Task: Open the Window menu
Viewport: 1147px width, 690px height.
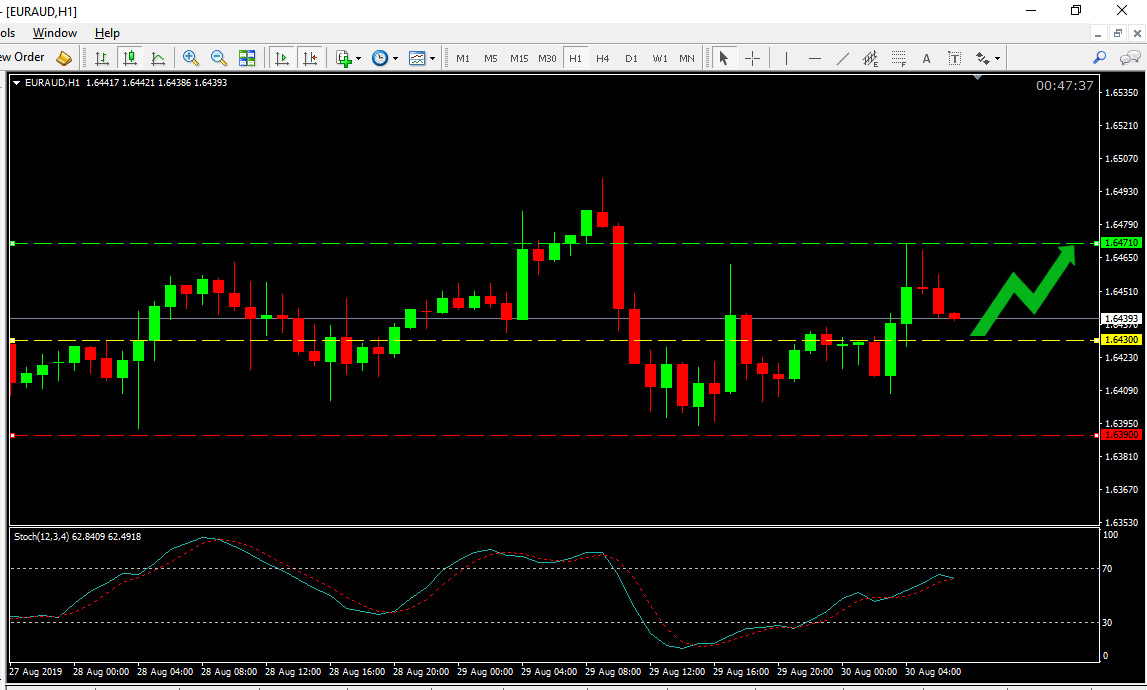Action: (55, 33)
